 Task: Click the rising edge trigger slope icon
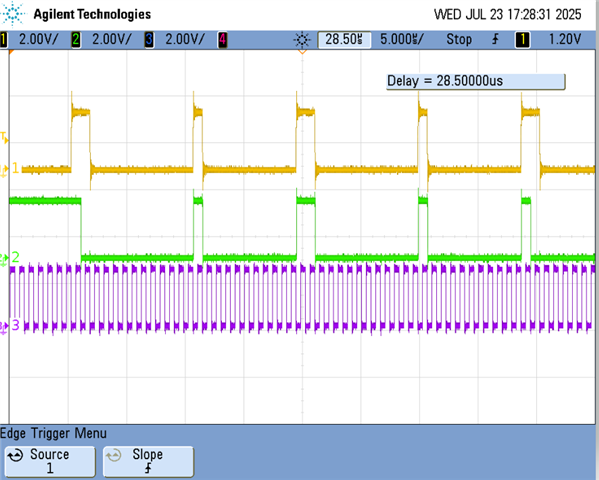point(495,39)
